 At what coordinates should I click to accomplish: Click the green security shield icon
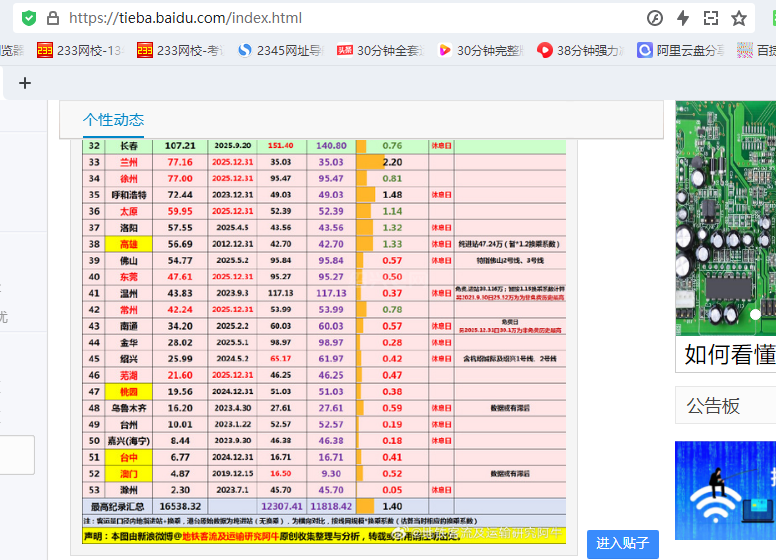(x=28, y=18)
